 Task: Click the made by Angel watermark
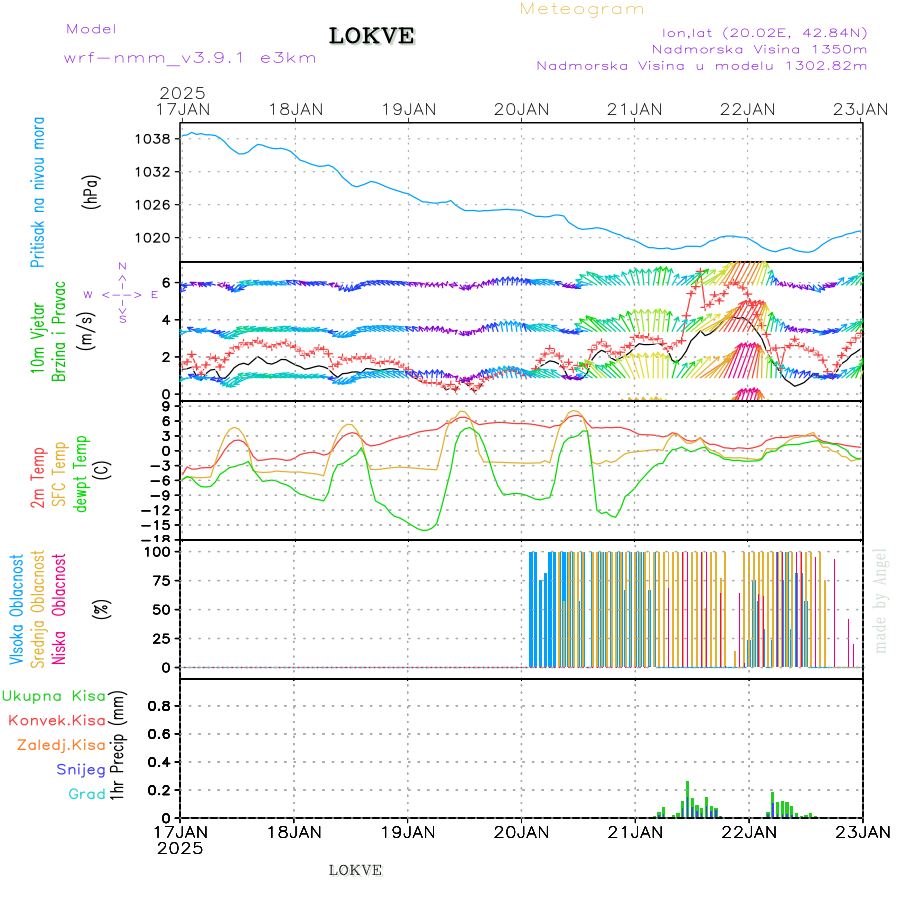click(881, 600)
